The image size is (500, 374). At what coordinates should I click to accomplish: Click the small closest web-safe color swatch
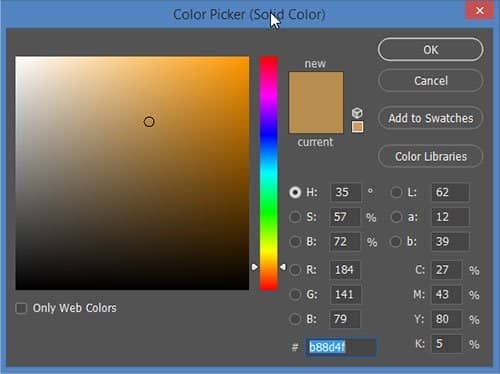click(x=357, y=127)
